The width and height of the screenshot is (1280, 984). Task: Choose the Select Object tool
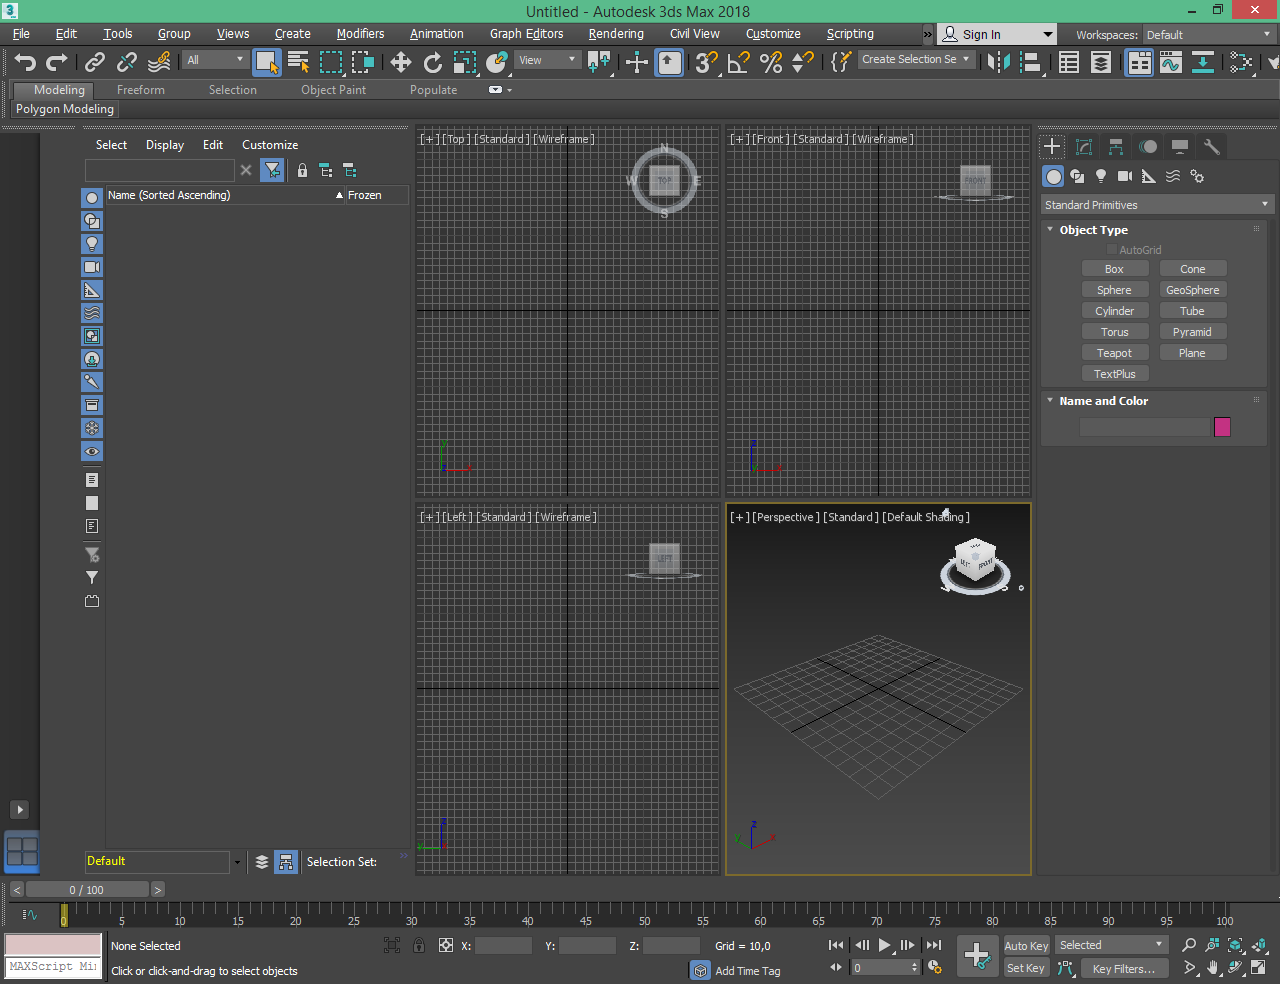tap(266, 62)
